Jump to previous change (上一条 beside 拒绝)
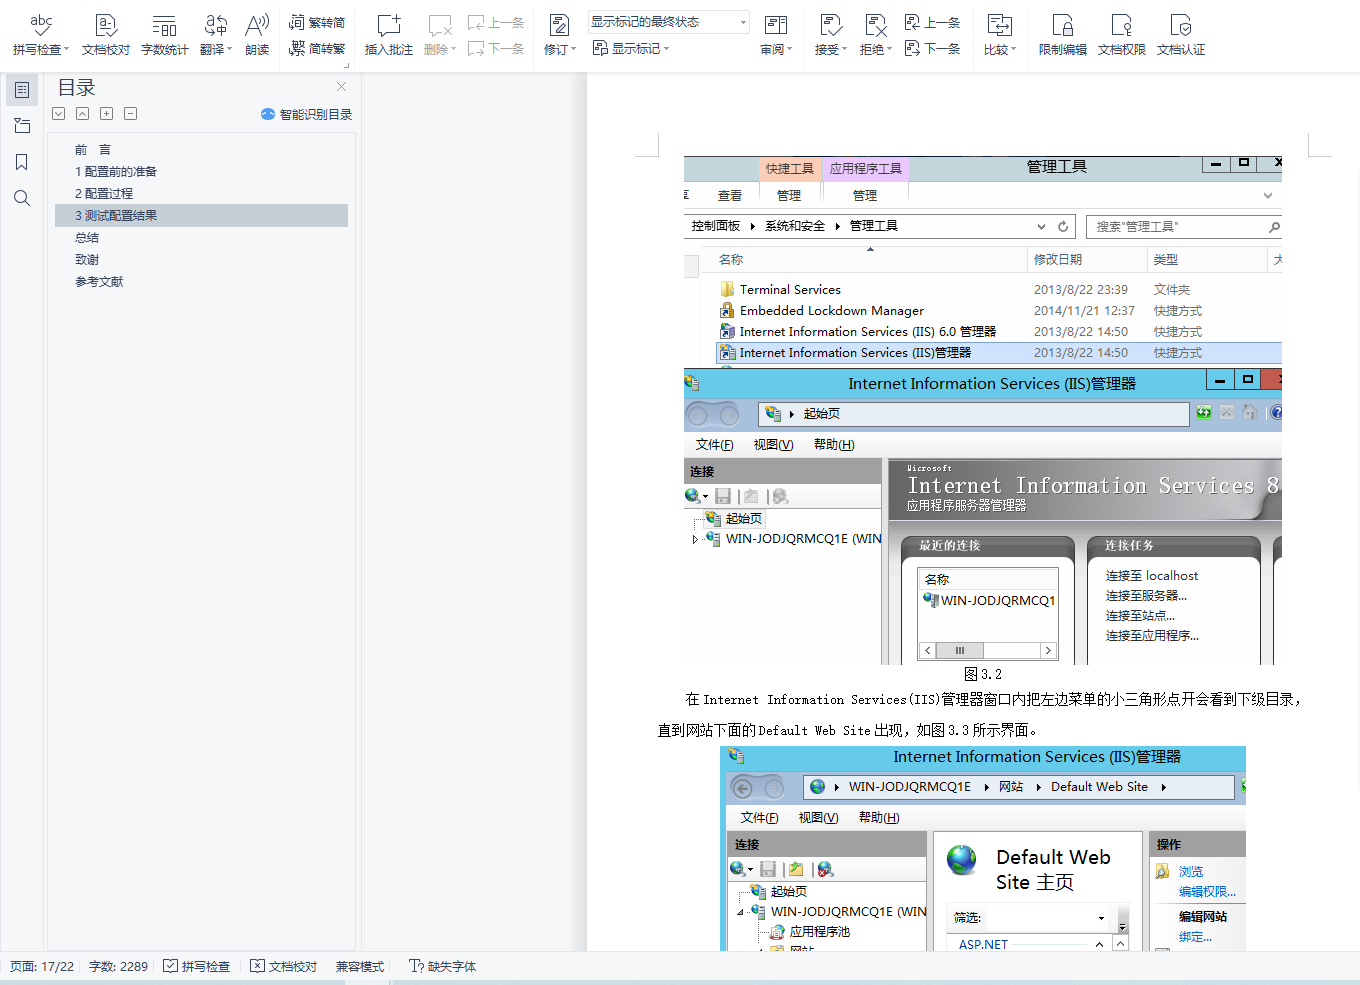 tap(932, 22)
